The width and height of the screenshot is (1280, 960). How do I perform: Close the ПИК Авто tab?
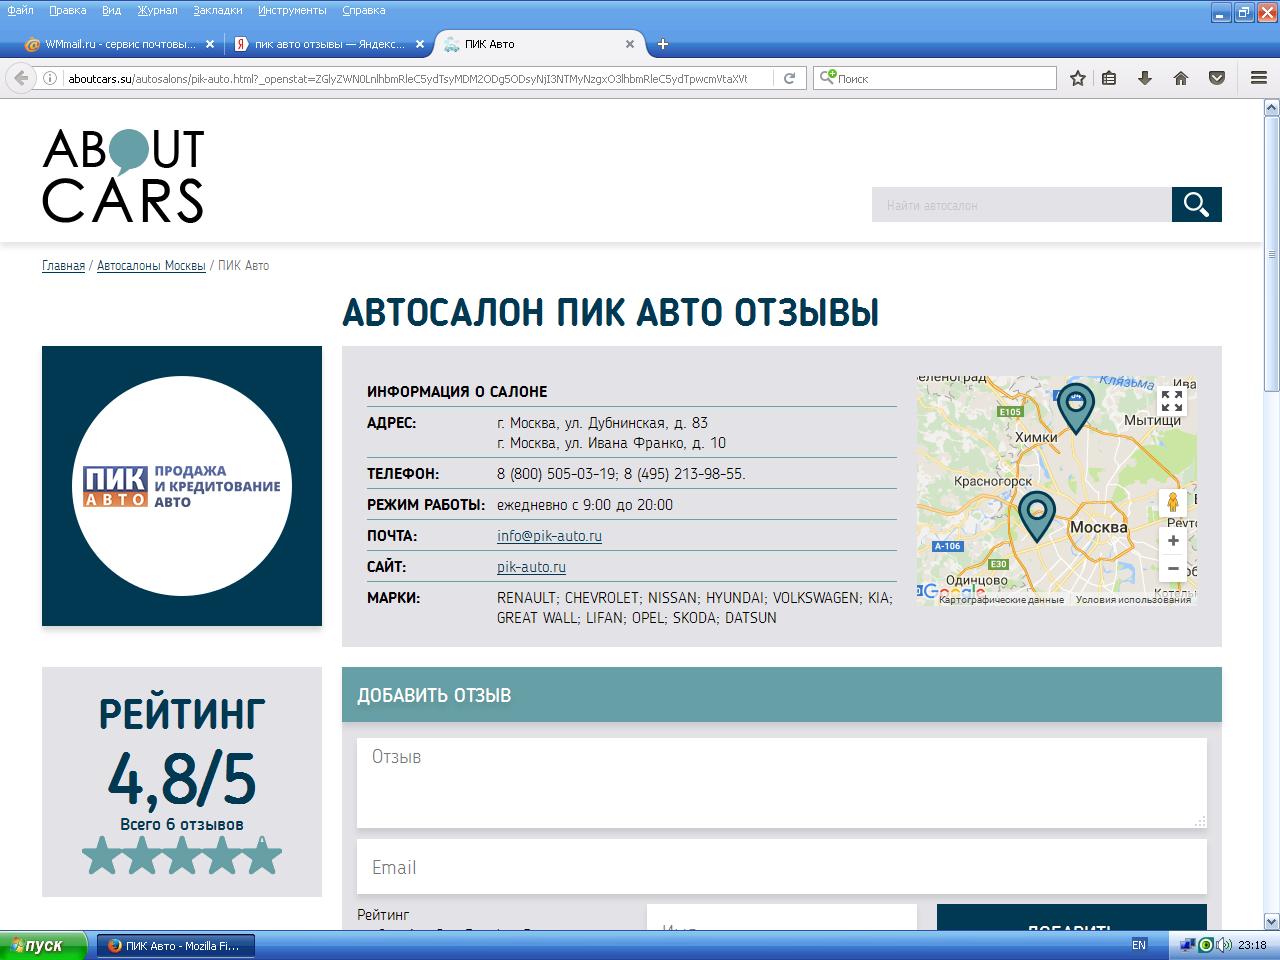tap(630, 44)
